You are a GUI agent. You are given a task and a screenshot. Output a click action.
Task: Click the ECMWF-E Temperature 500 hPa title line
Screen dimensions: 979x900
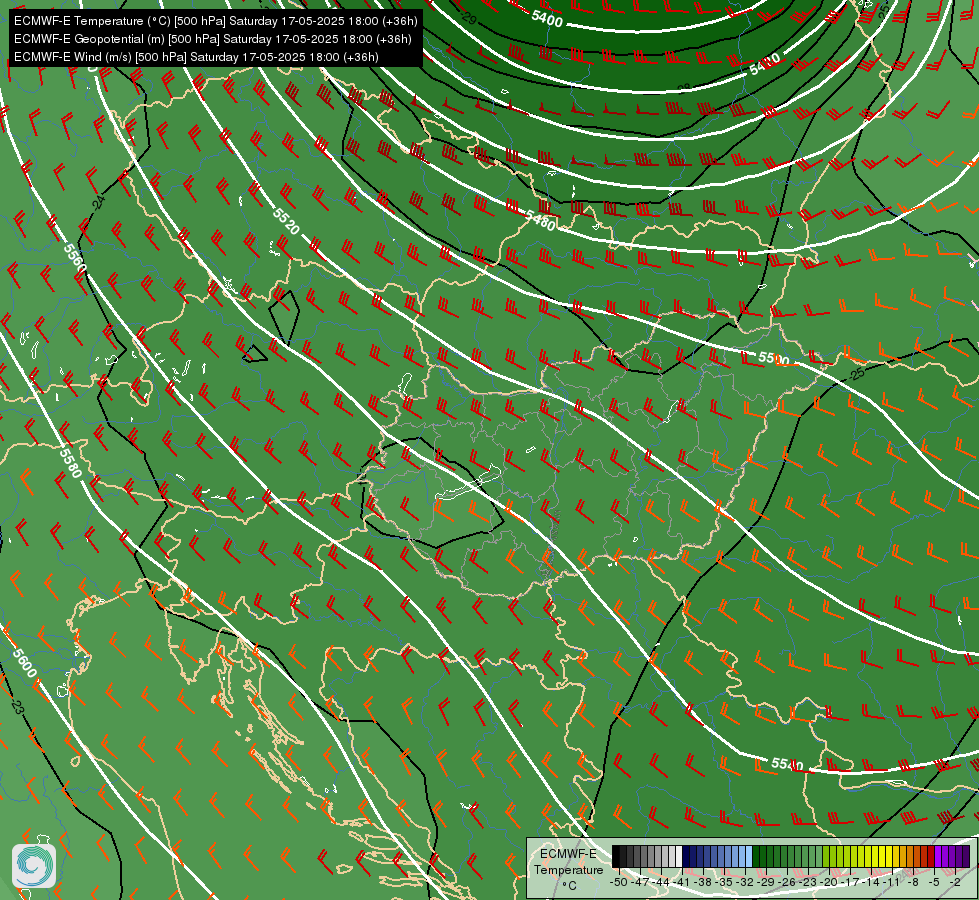pyautogui.click(x=215, y=21)
